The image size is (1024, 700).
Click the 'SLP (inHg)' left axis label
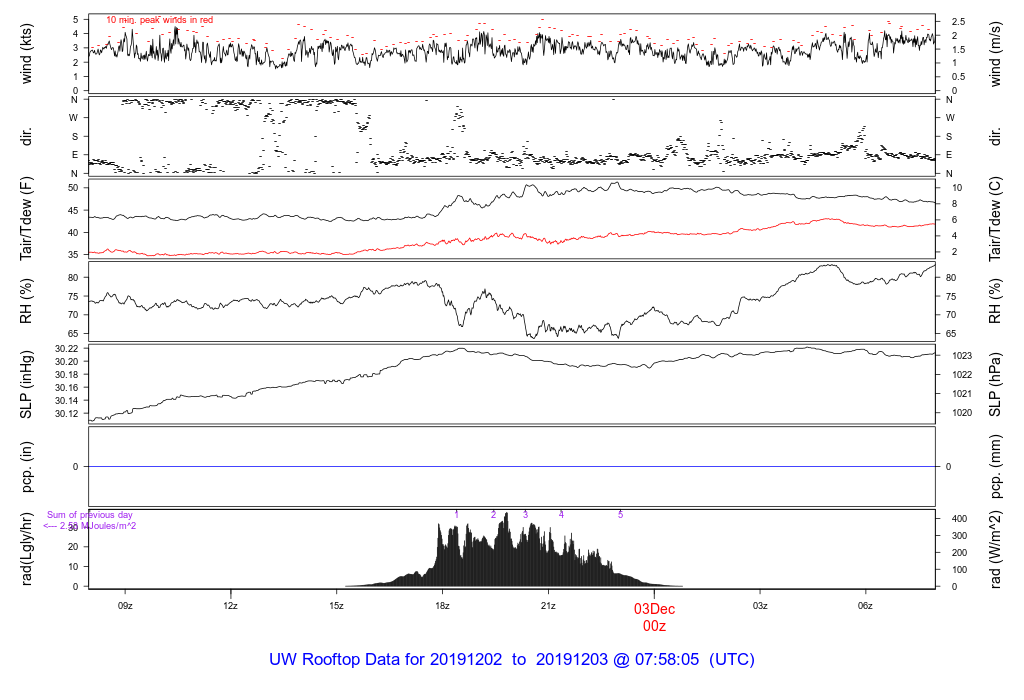pos(26,385)
